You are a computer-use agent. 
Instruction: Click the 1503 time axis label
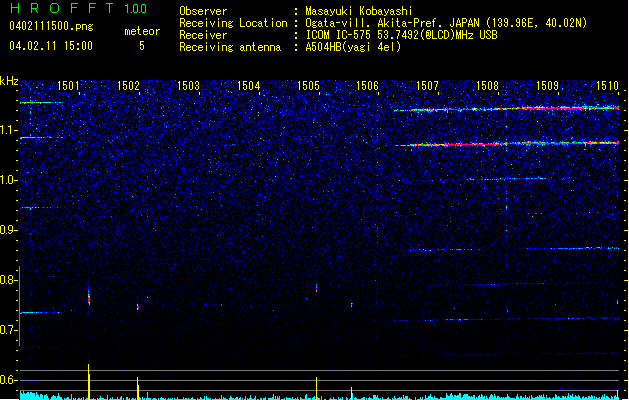pos(188,85)
